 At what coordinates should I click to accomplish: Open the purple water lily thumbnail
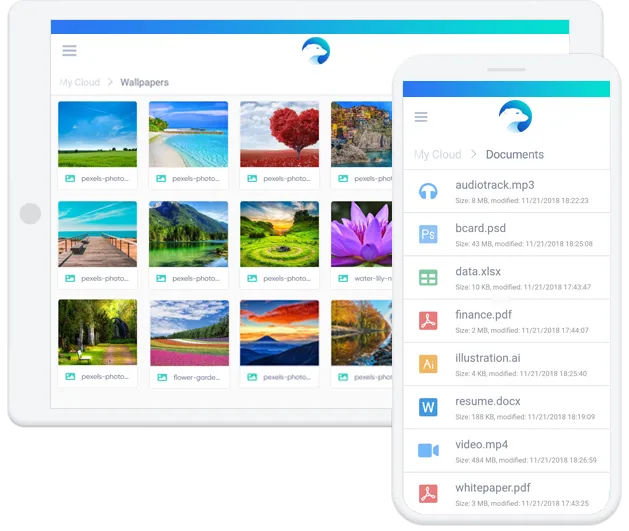coord(360,234)
